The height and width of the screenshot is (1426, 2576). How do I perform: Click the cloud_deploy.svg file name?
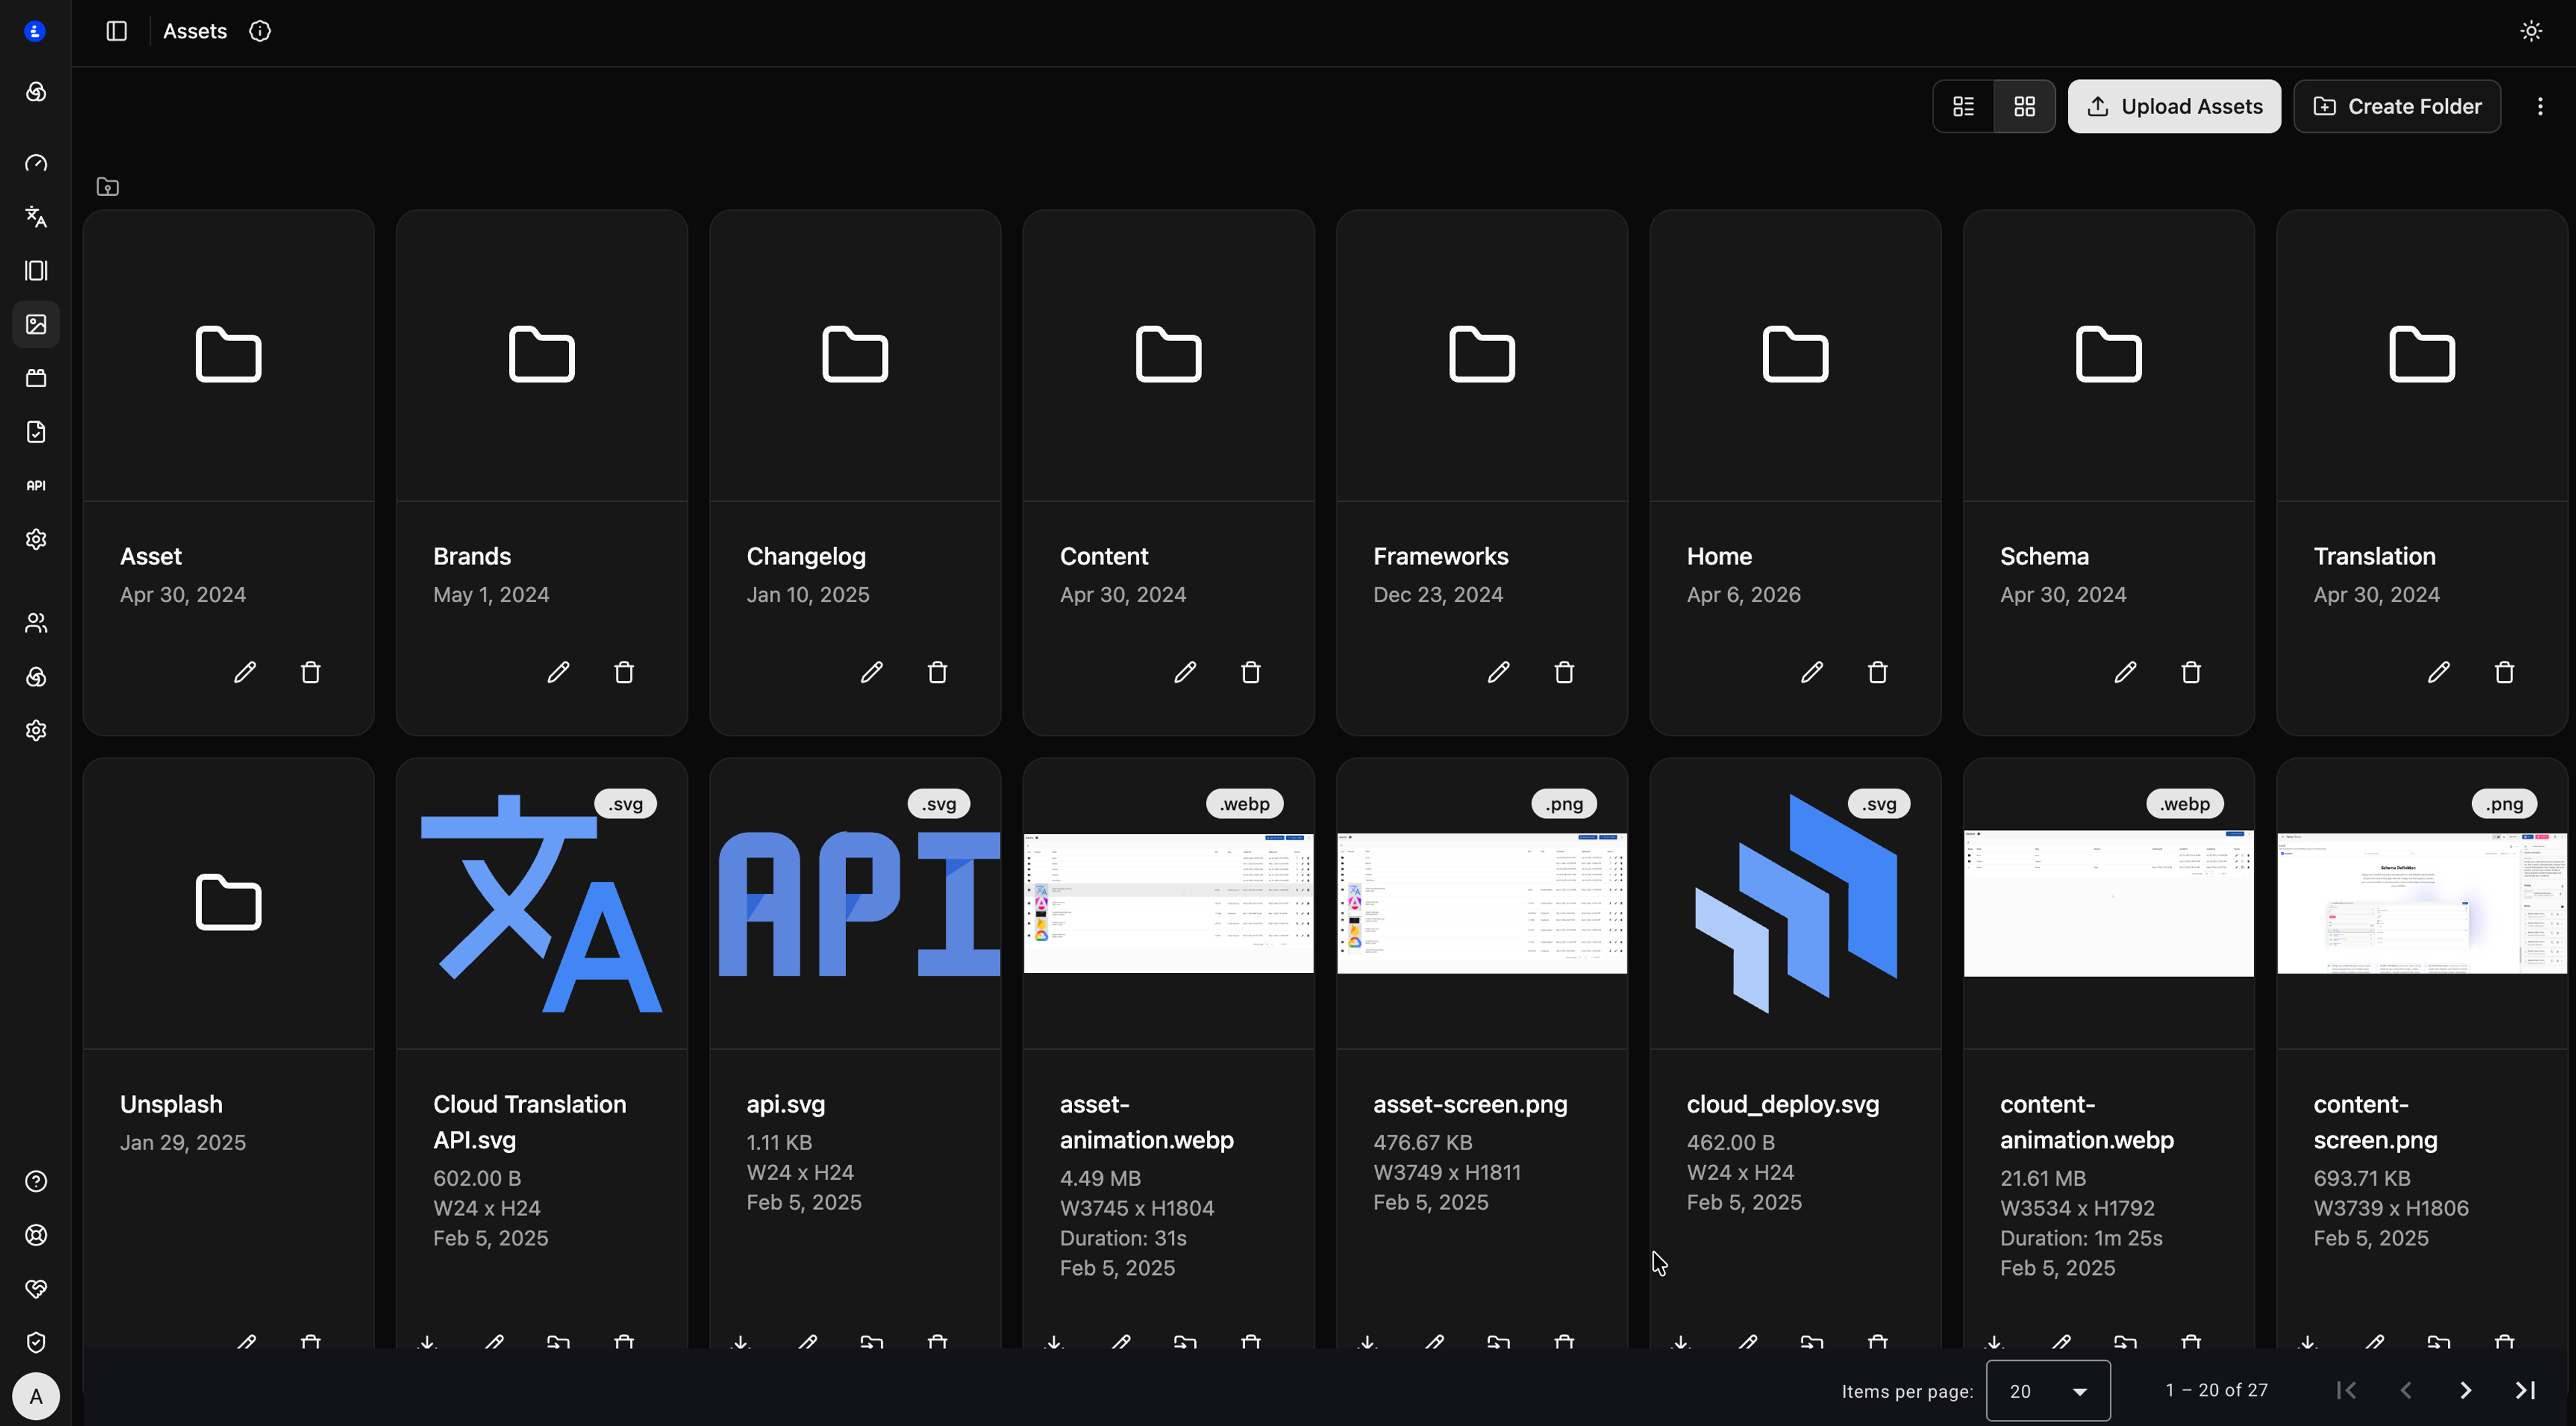pos(1783,1104)
